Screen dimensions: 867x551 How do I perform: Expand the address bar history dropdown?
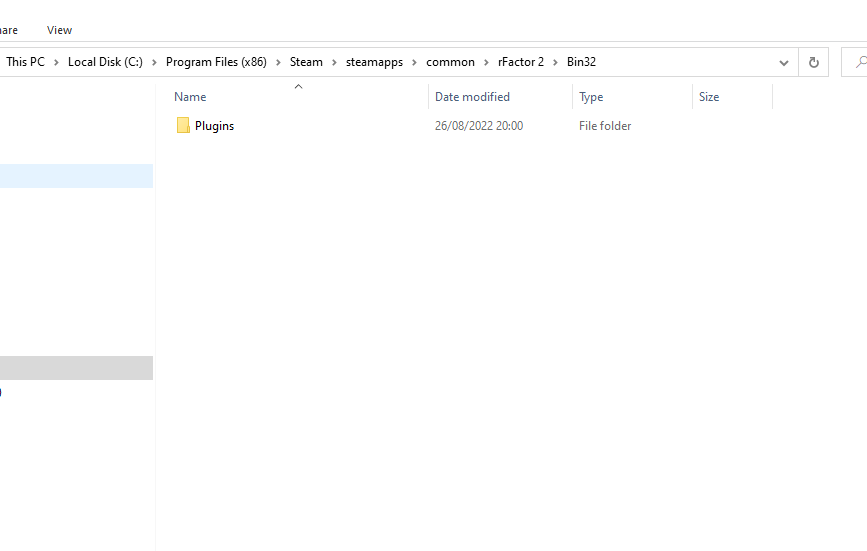point(784,62)
